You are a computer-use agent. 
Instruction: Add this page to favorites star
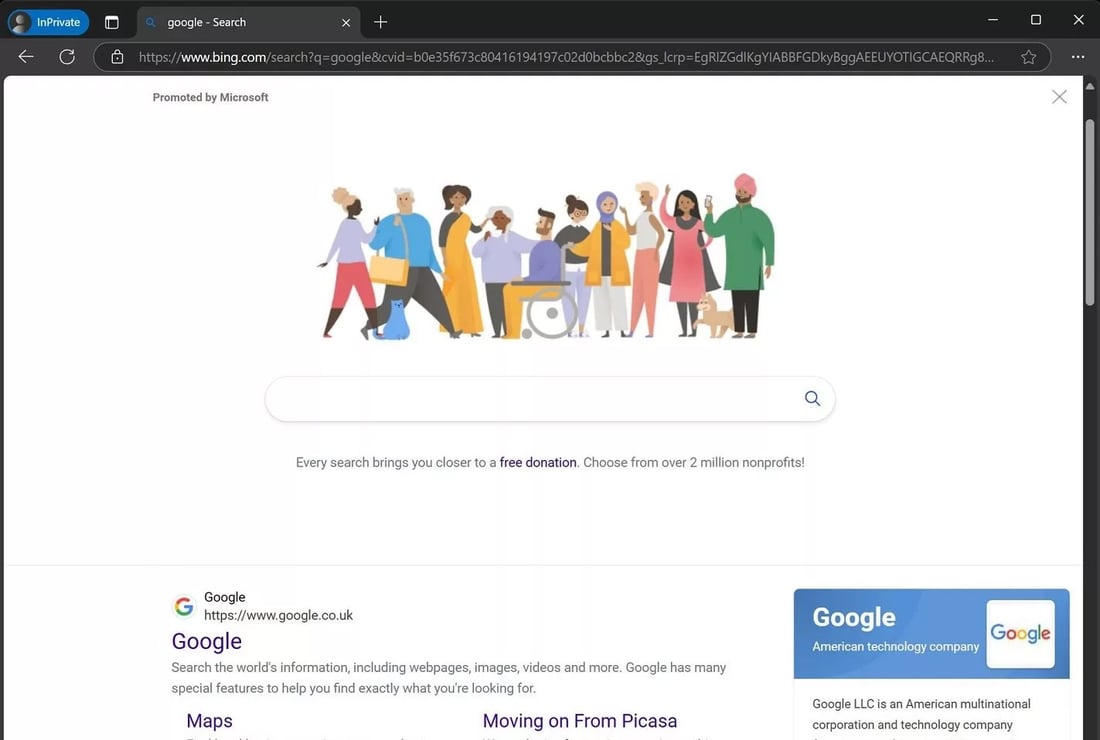1028,57
